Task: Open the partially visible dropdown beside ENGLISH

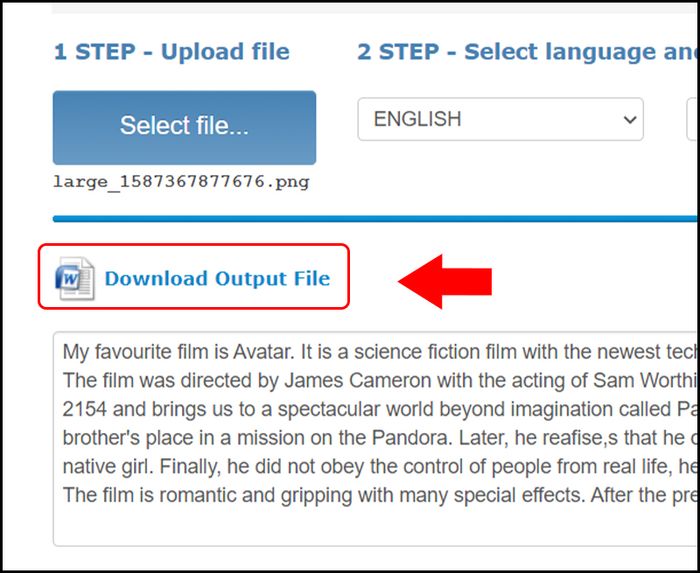Action: pos(693,119)
